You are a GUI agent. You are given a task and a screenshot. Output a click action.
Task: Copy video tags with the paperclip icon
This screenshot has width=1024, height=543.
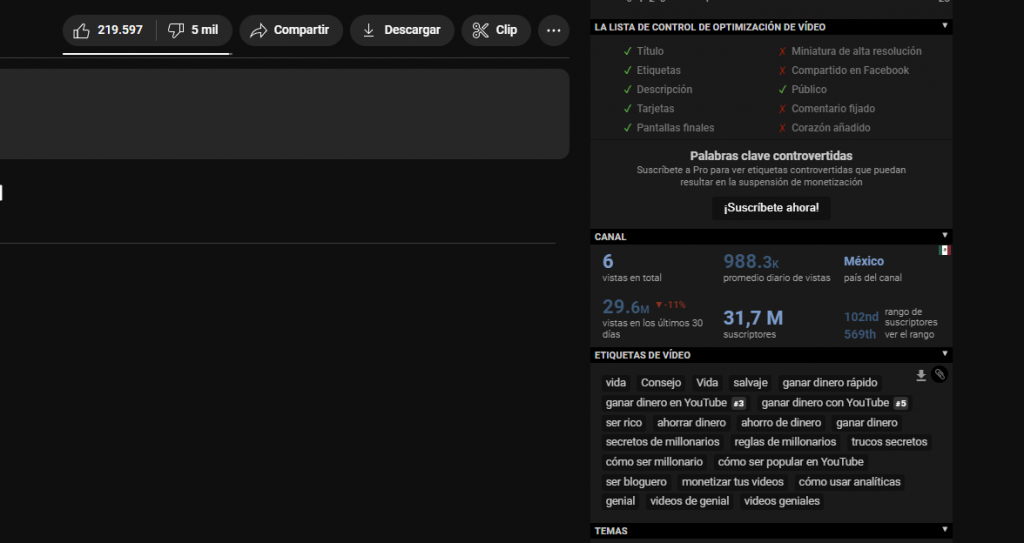coord(939,375)
